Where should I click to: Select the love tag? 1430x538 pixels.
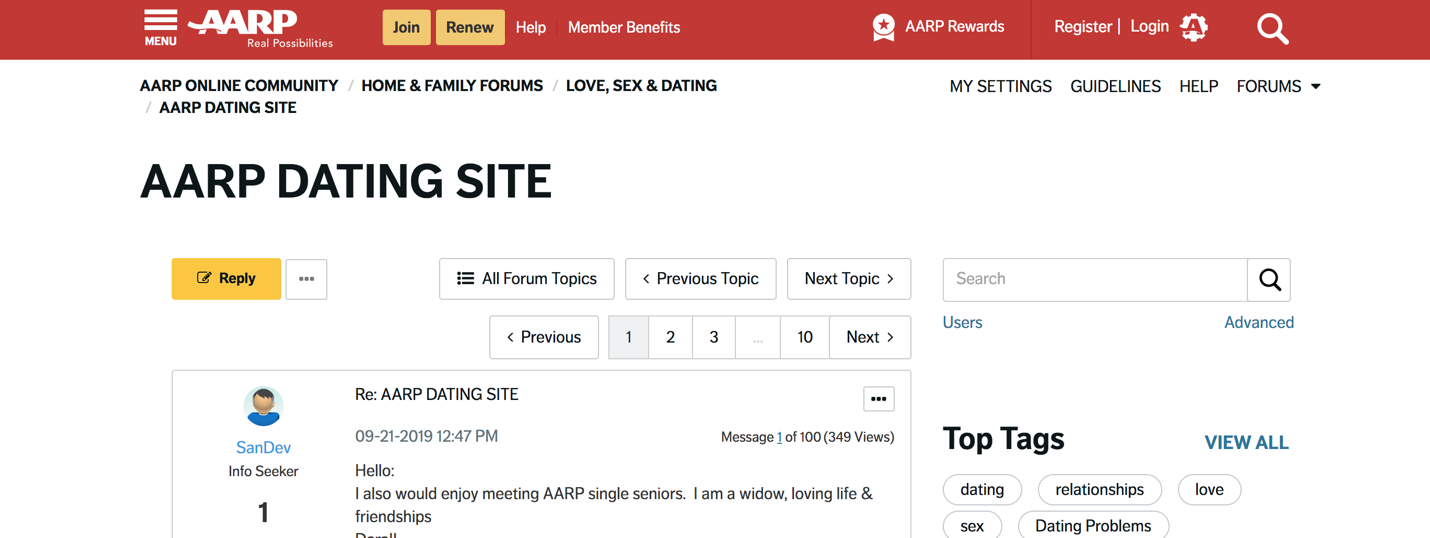click(1209, 490)
